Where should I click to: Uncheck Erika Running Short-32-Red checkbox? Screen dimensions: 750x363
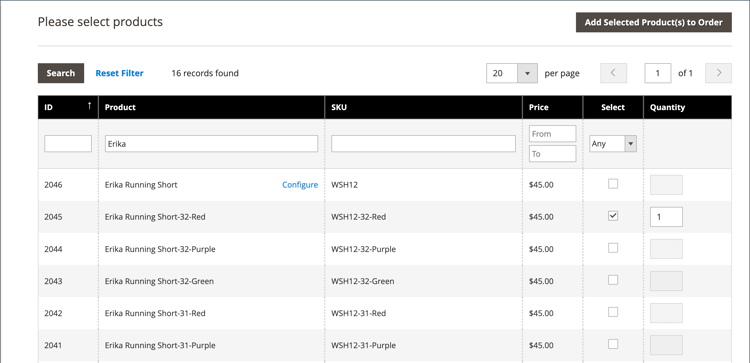(x=613, y=216)
